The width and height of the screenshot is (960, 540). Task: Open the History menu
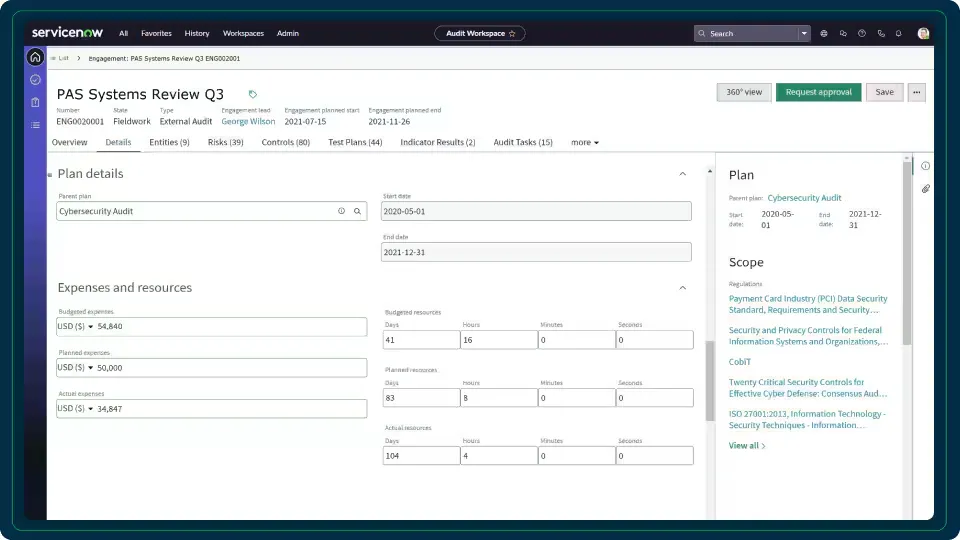click(x=197, y=34)
